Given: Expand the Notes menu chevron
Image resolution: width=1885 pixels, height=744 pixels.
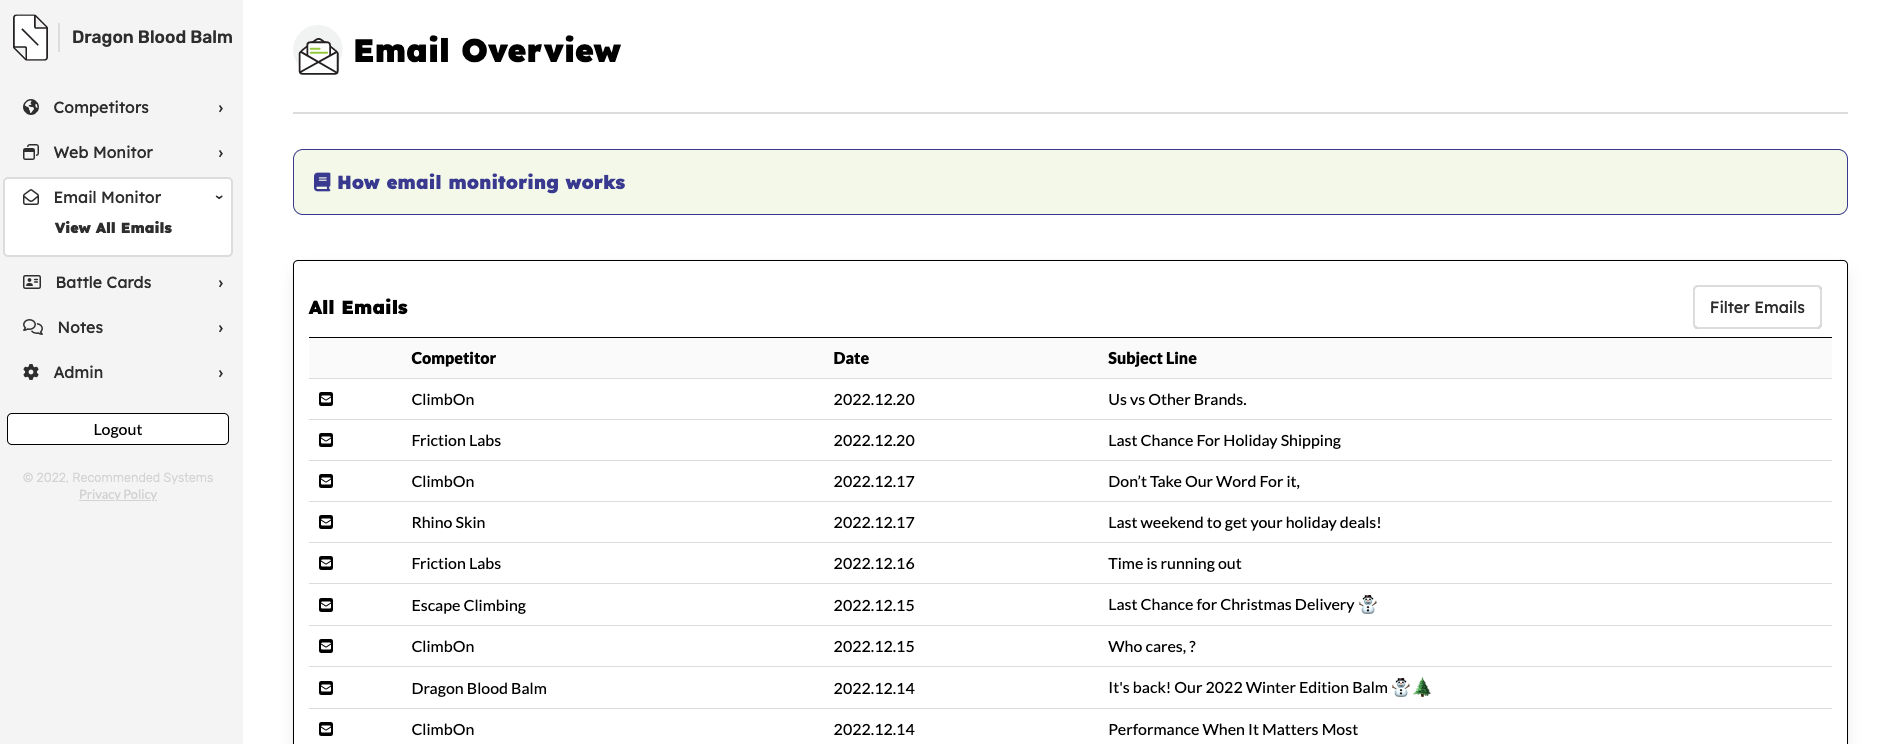Looking at the screenshot, I should click(x=221, y=328).
